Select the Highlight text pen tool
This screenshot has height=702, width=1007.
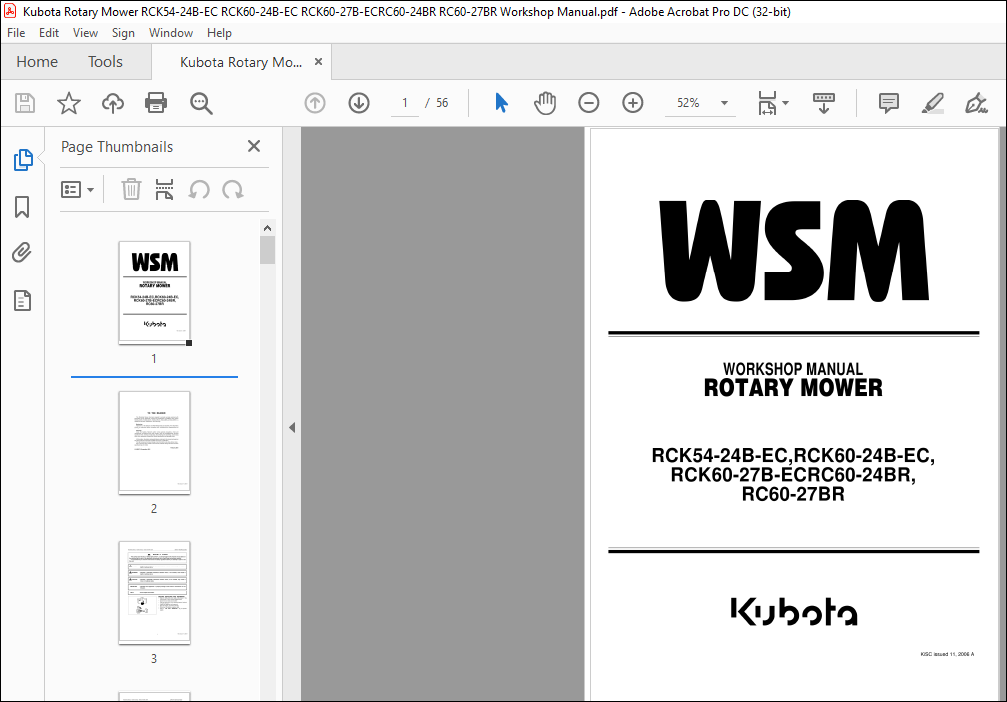[933, 103]
